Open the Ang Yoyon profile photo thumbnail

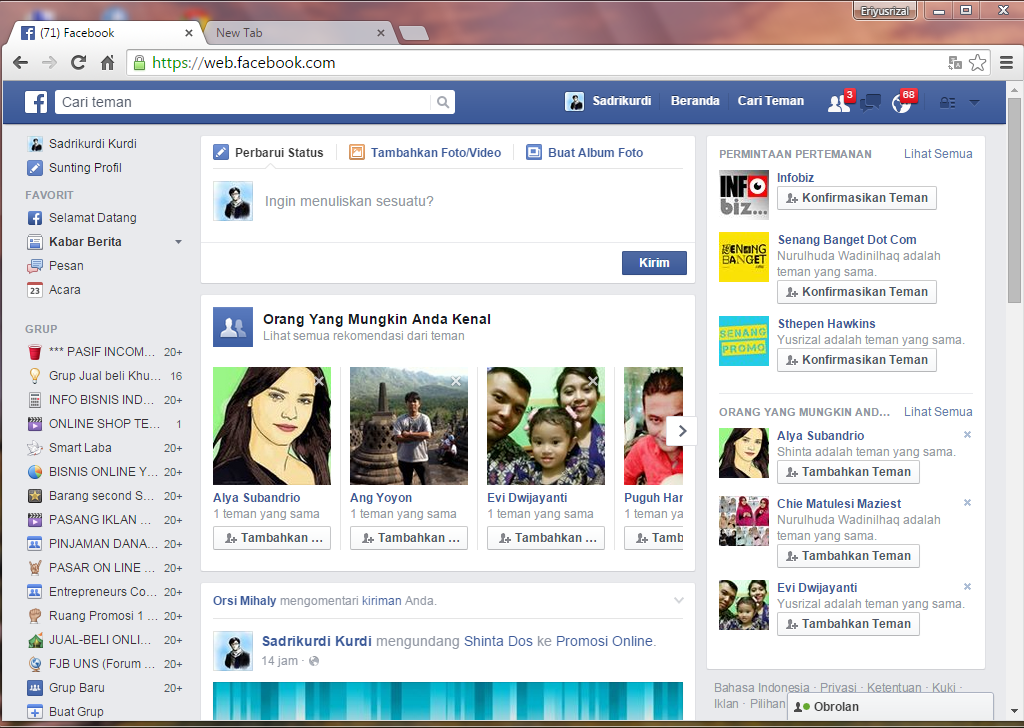tap(409, 426)
